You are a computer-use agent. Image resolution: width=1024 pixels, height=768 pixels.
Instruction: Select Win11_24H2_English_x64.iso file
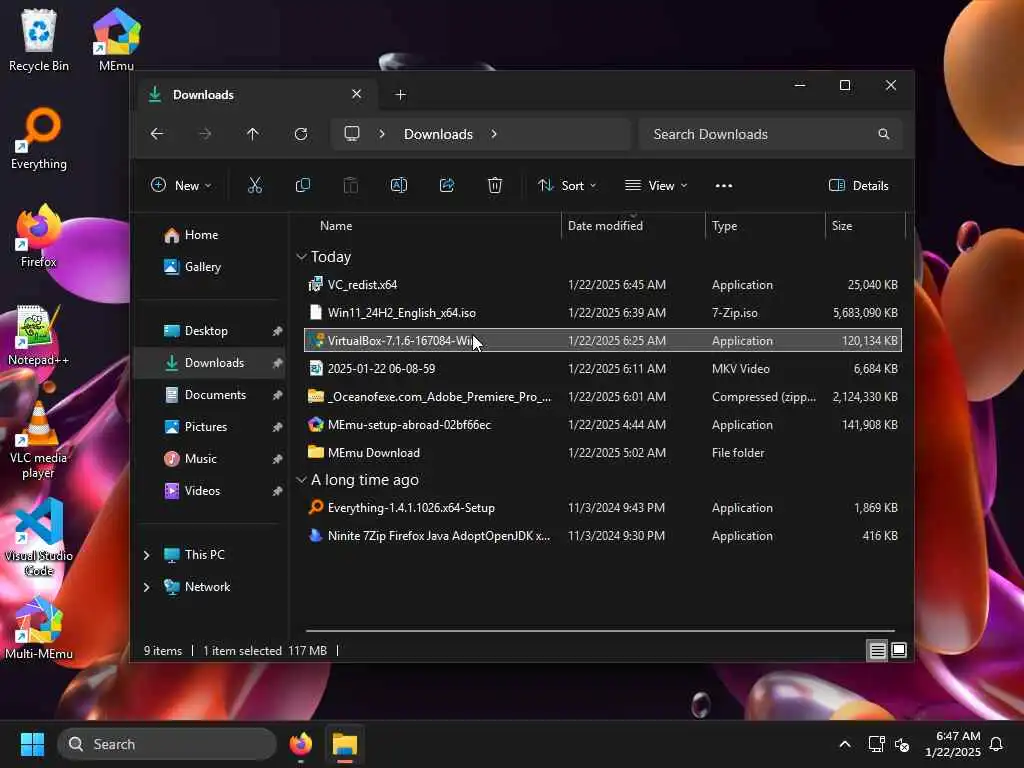[x=602, y=313]
